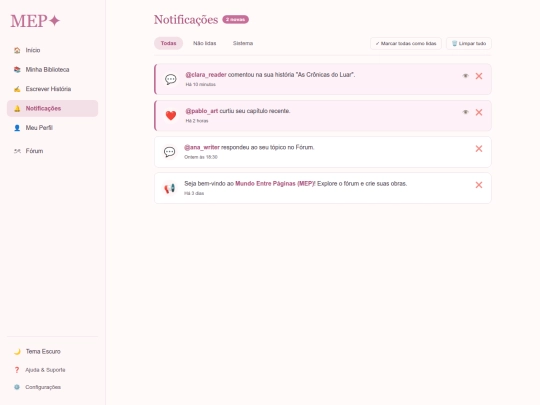The width and height of the screenshot is (540, 405).
Task: Click the moon icon beside Tema Escuro
Action: point(17,351)
